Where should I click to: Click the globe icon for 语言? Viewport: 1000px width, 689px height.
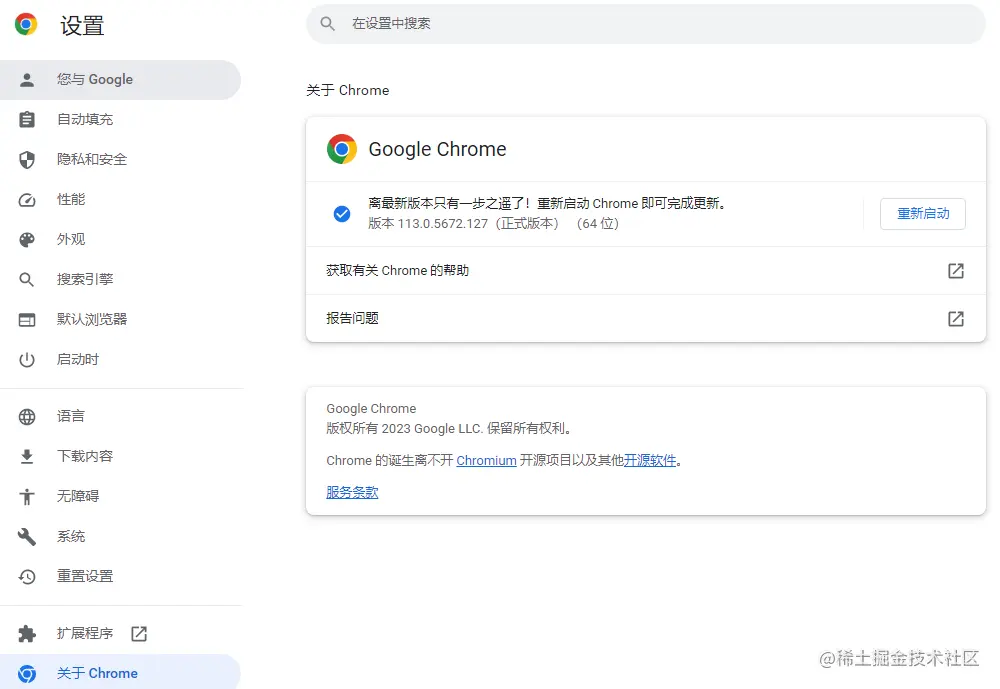pos(27,417)
